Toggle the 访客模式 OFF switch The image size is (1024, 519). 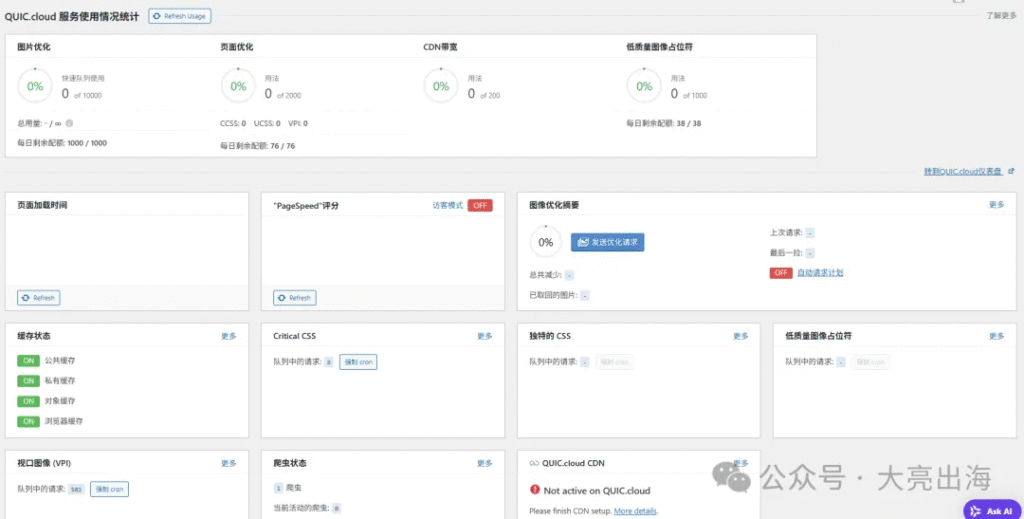tap(480, 205)
